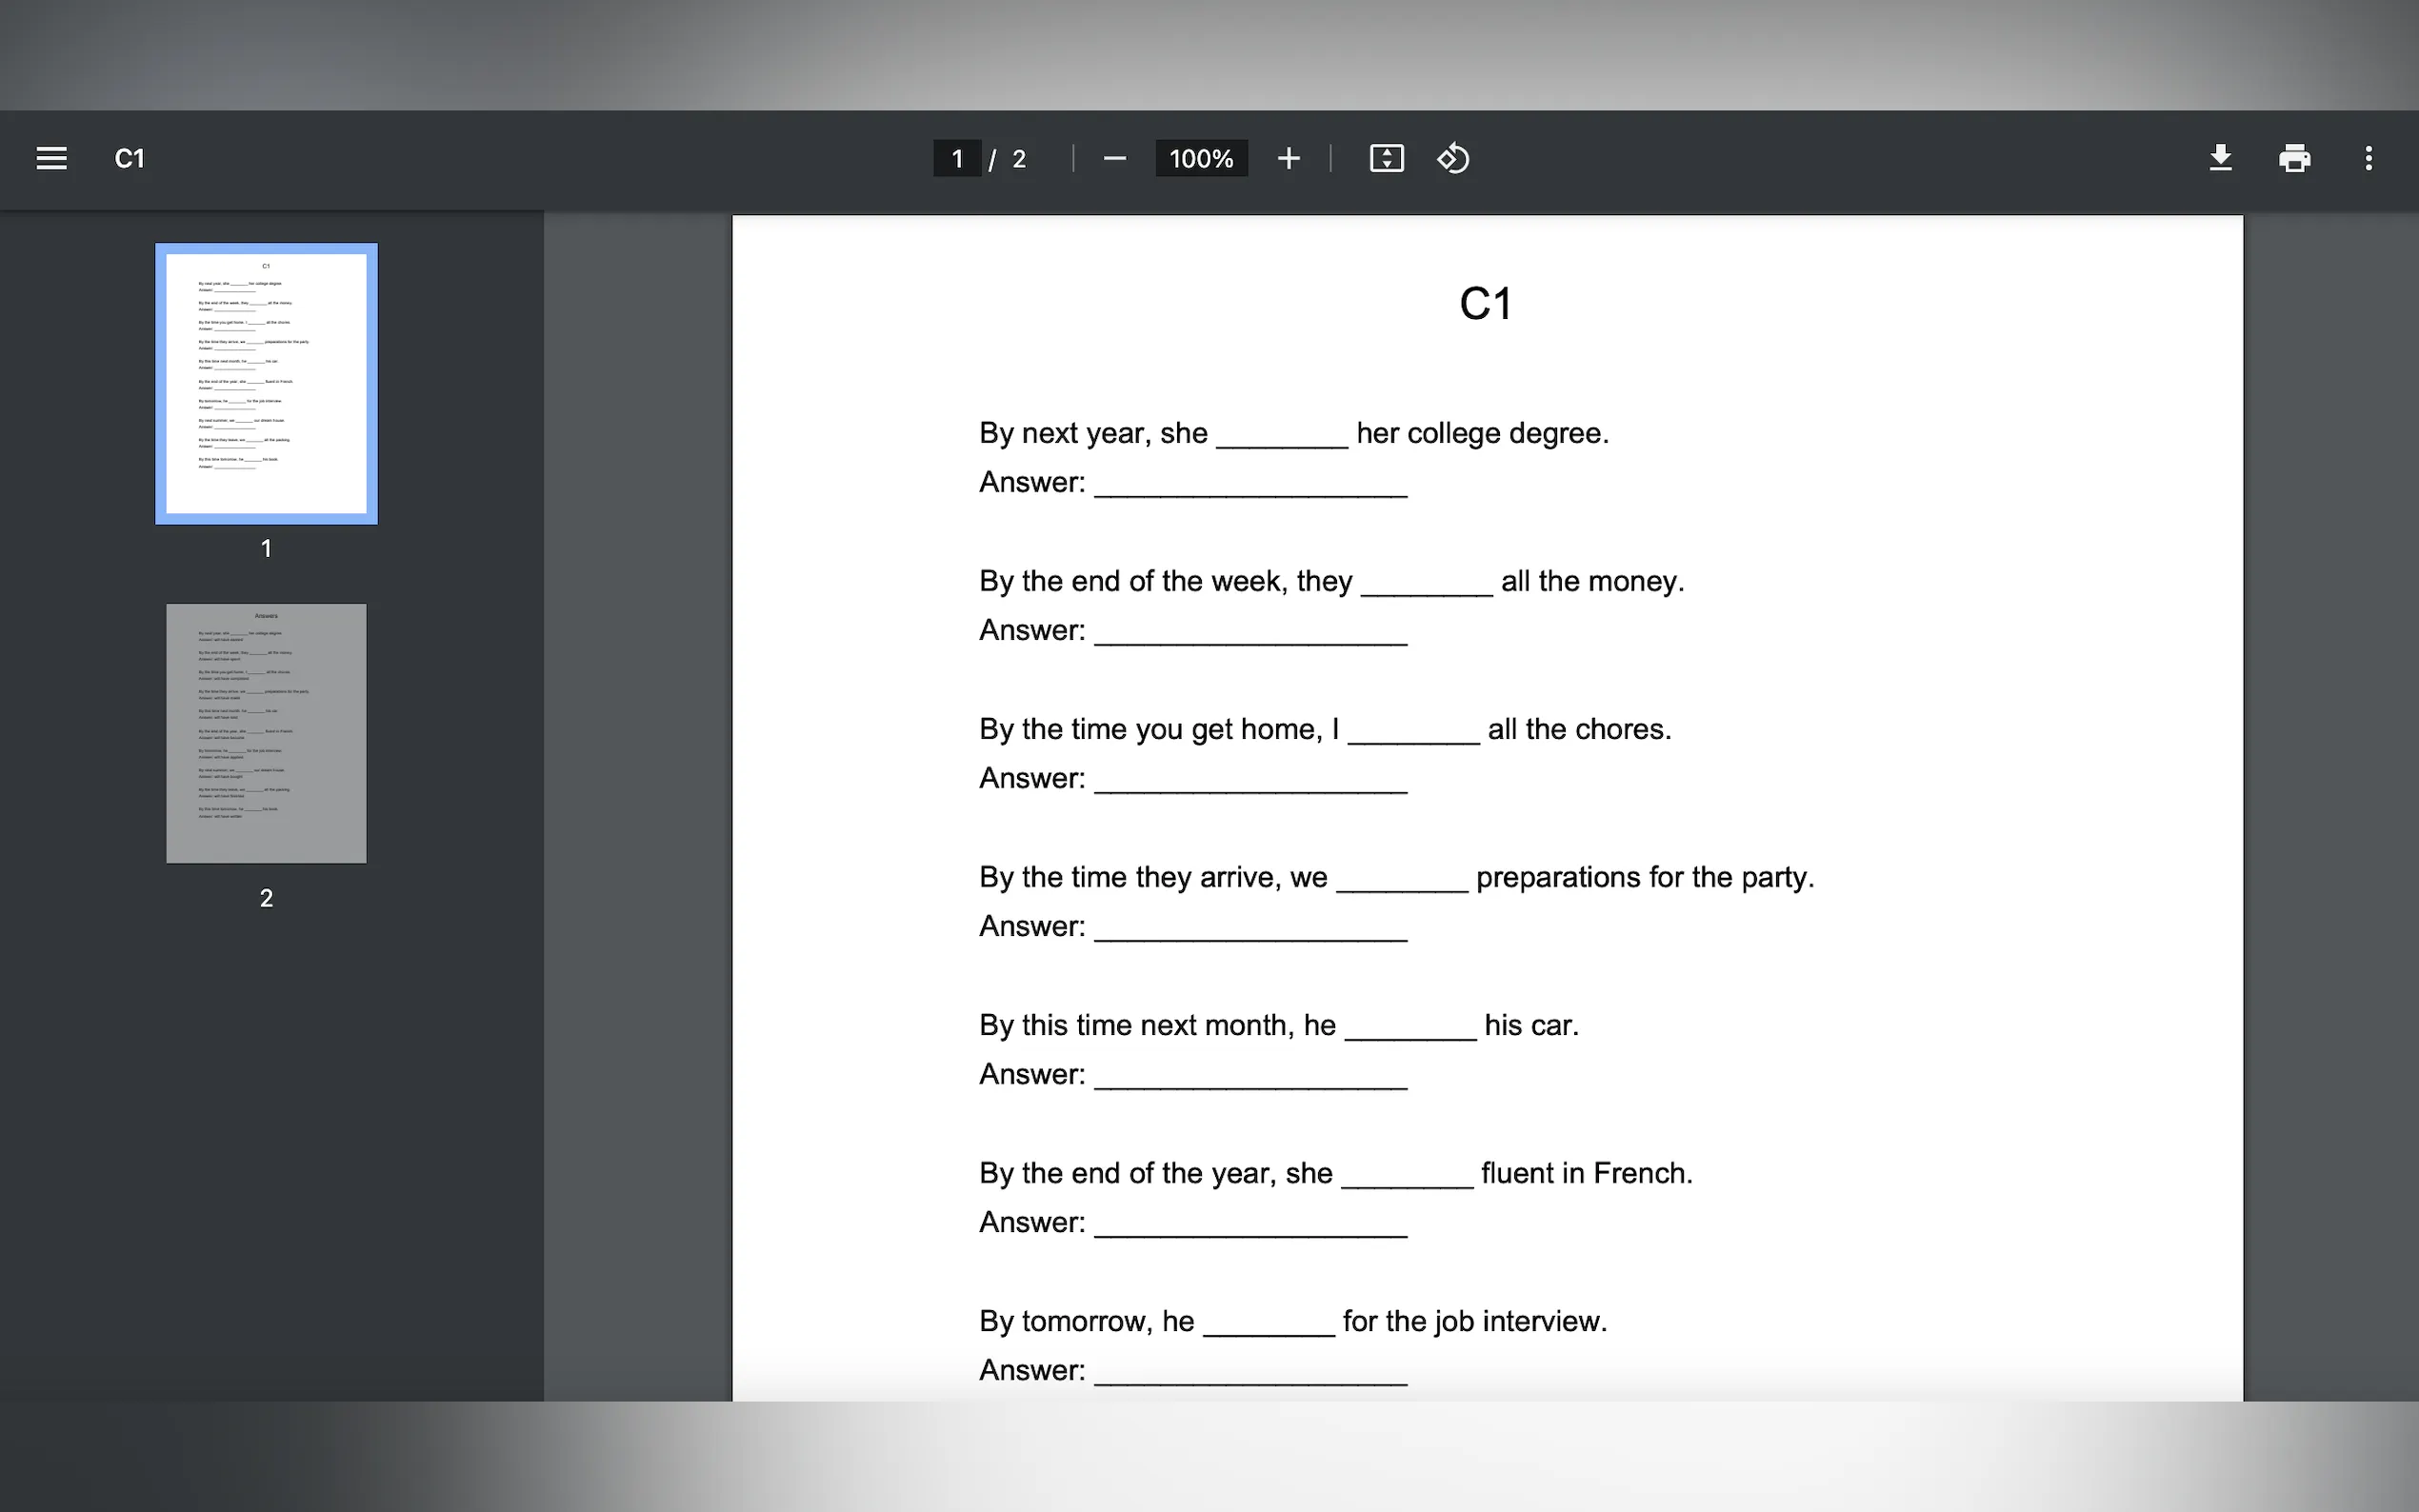Click the C1 document title in toolbar

pos(129,158)
